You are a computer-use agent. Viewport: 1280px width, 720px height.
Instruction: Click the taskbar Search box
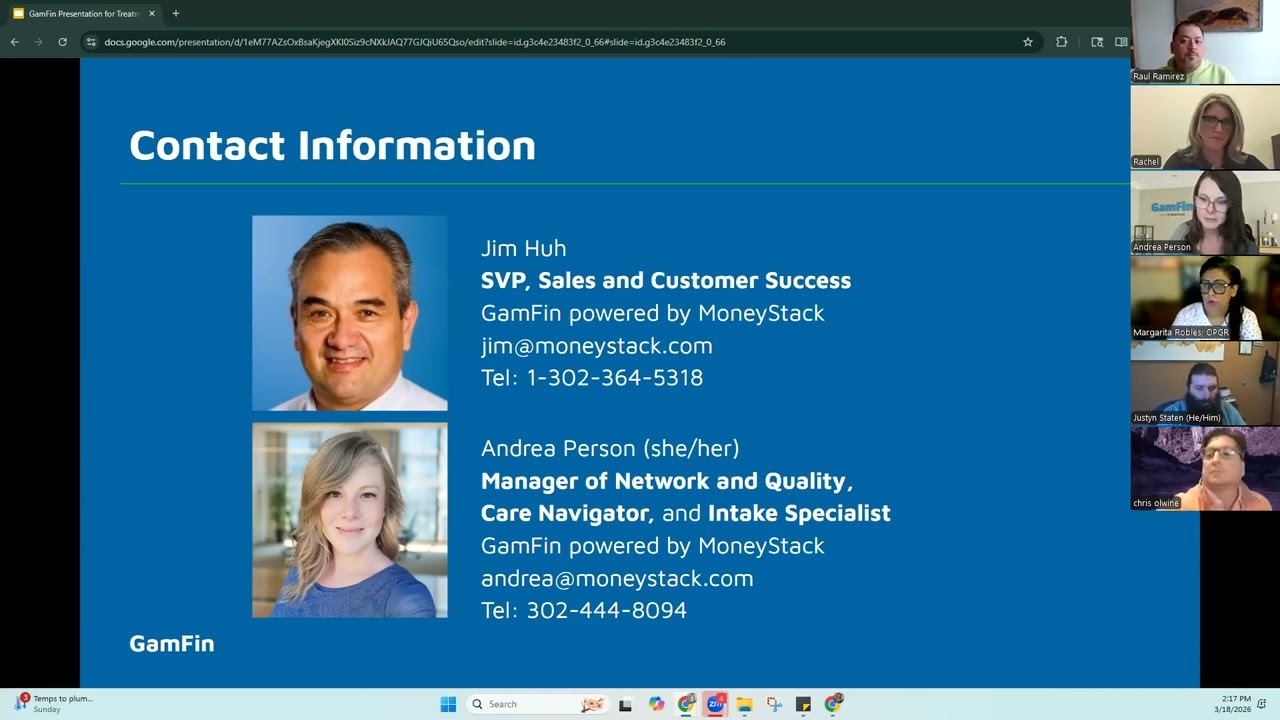coord(537,704)
